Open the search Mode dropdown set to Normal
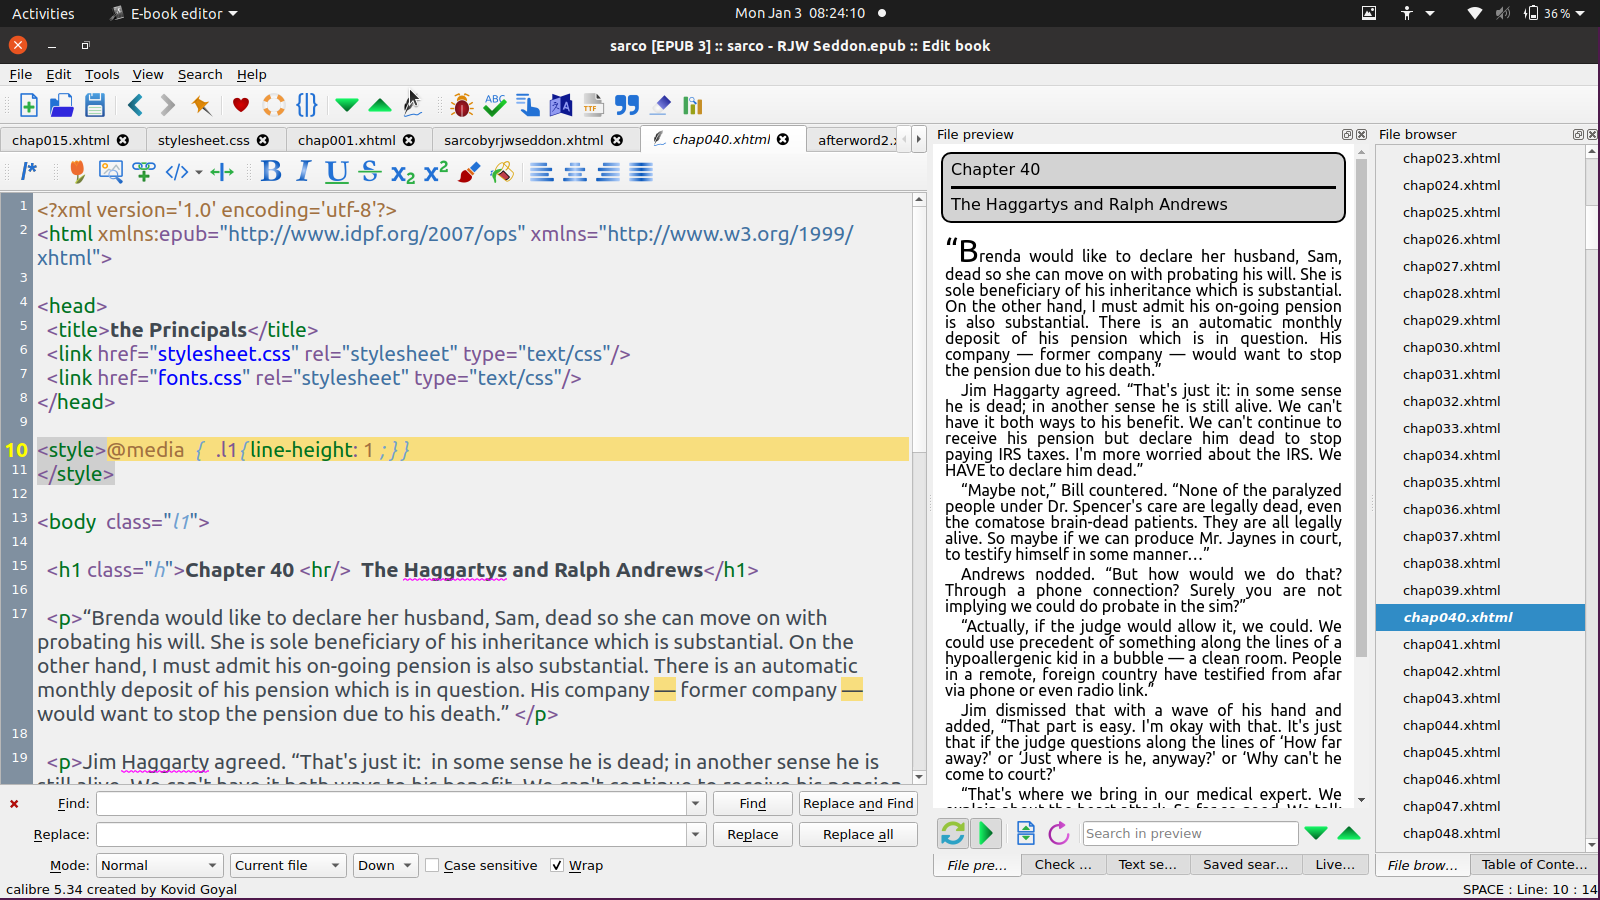 click(x=159, y=866)
